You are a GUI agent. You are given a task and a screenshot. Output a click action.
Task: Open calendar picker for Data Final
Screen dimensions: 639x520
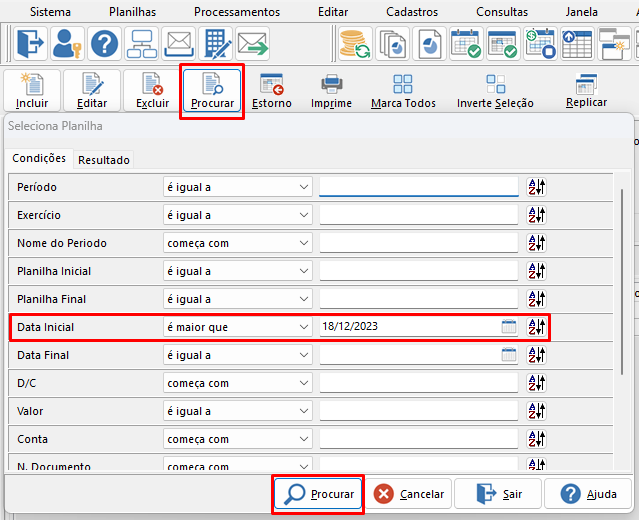509,355
